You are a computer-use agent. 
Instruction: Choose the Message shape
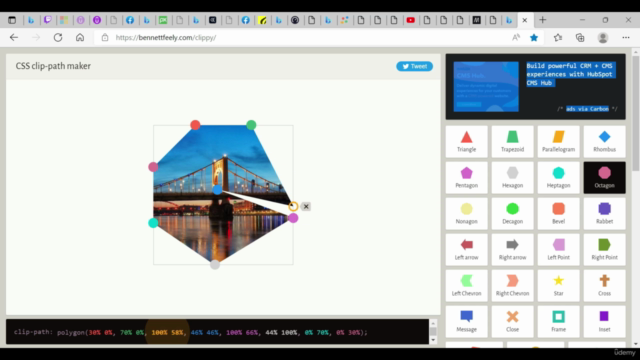467,321
